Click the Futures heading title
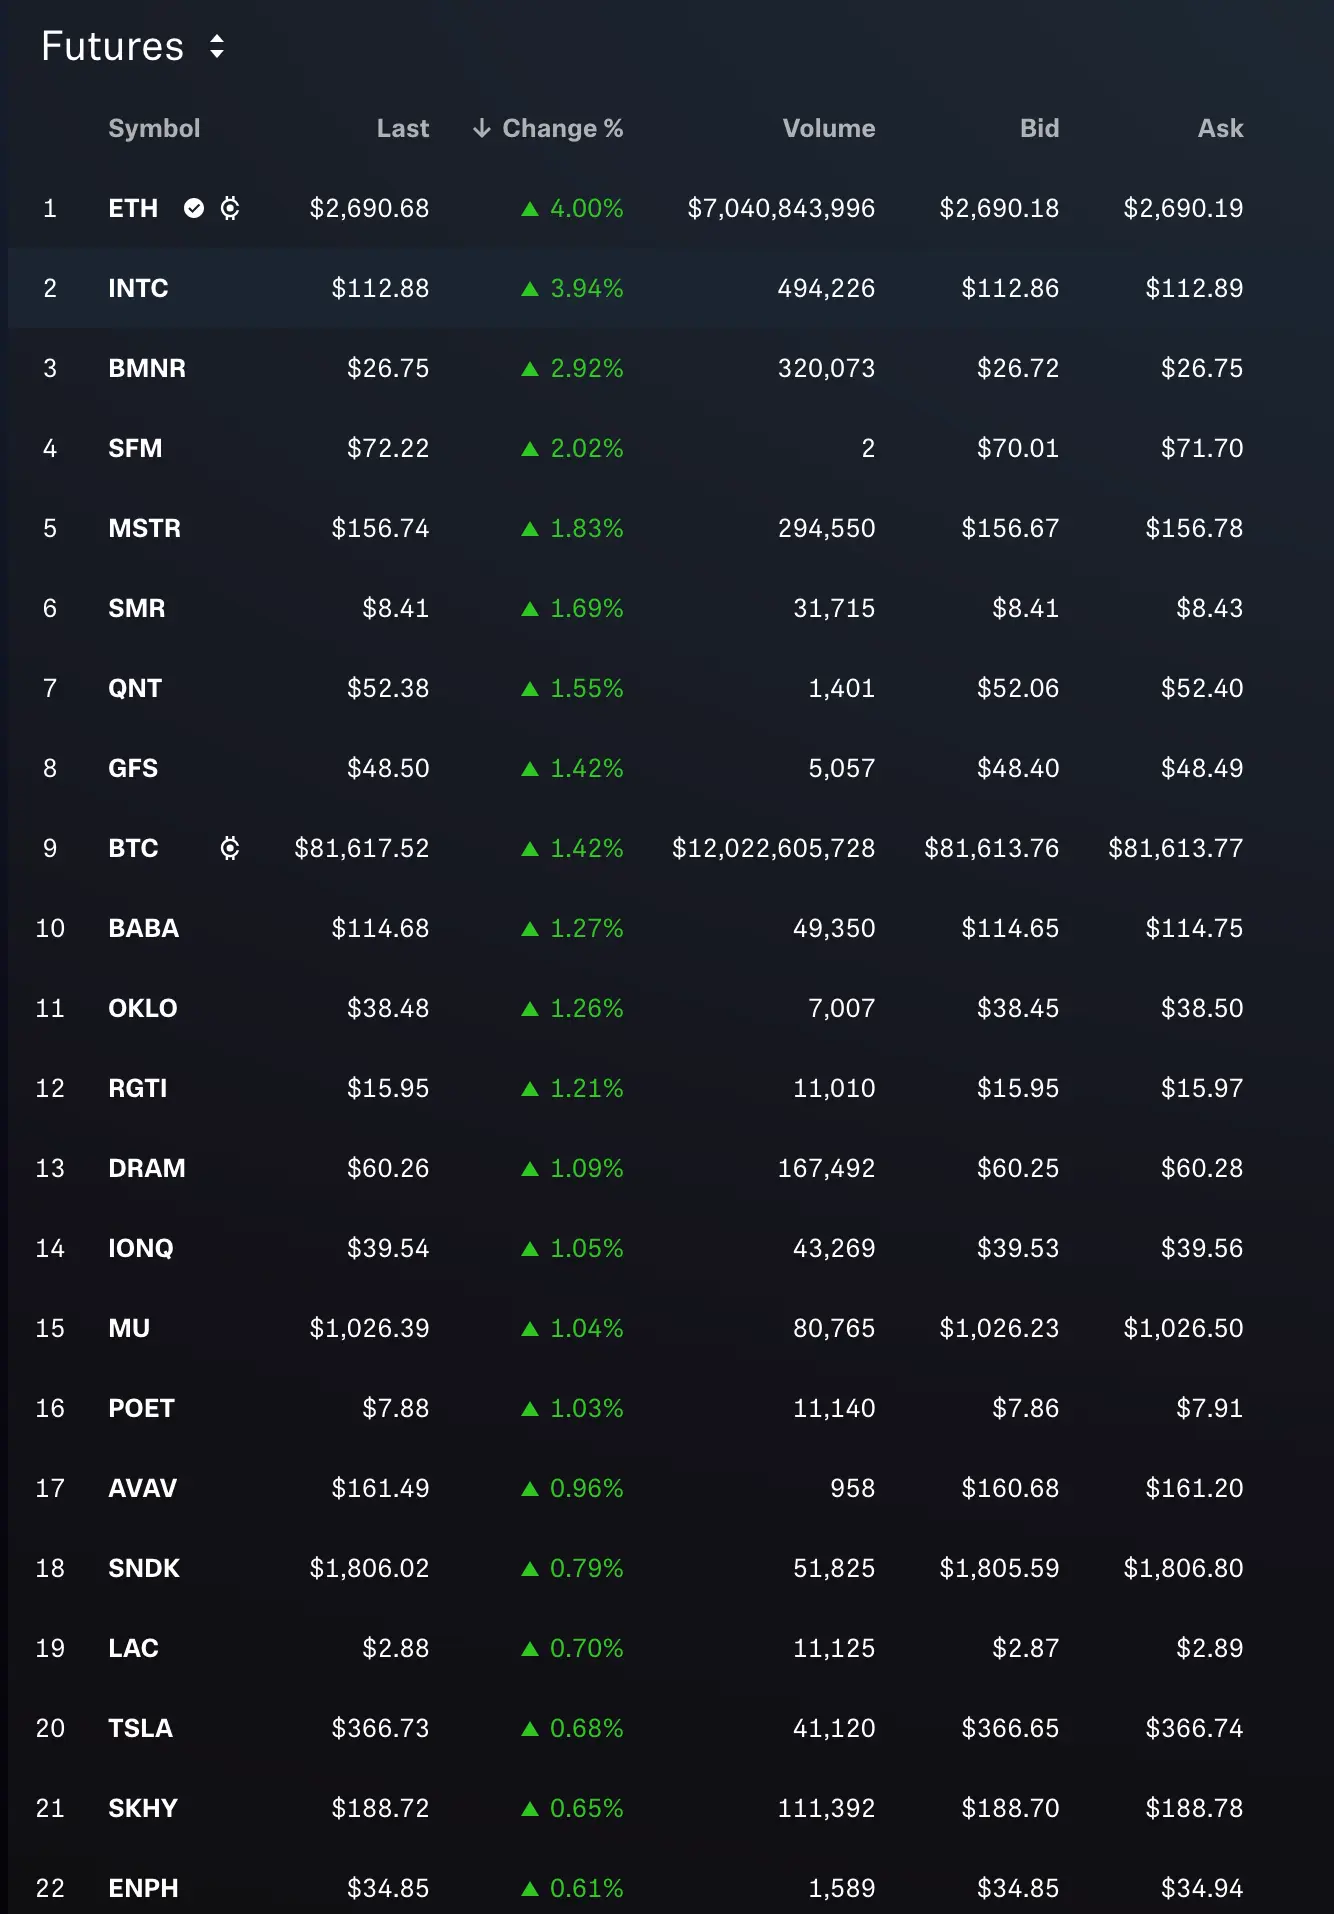Viewport: 1334px width, 1914px height. pyautogui.click(x=113, y=46)
